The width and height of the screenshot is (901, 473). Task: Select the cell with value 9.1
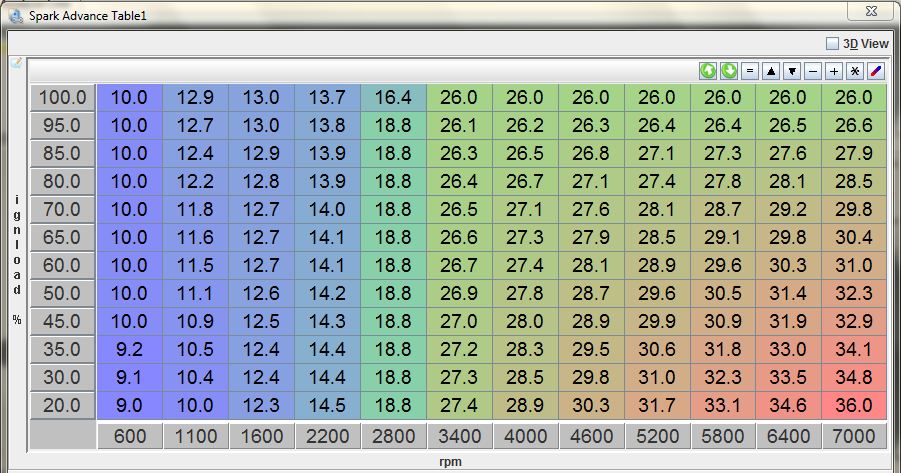point(129,378)
